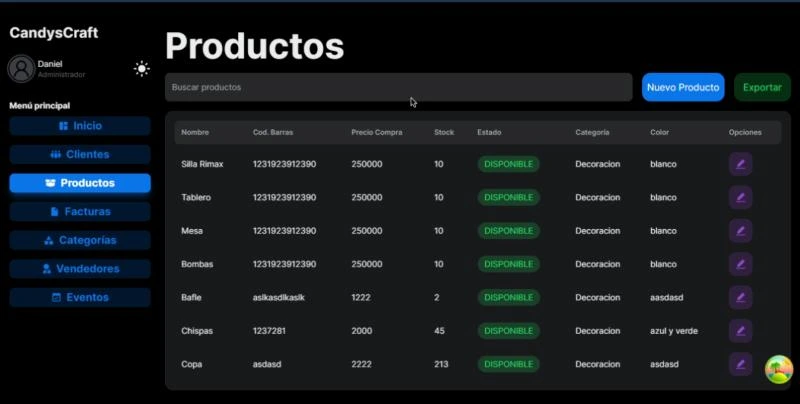Click the edit pencil icon for Silla Rimax
Viewport: 800px width, 404px height.
[740, 164]
